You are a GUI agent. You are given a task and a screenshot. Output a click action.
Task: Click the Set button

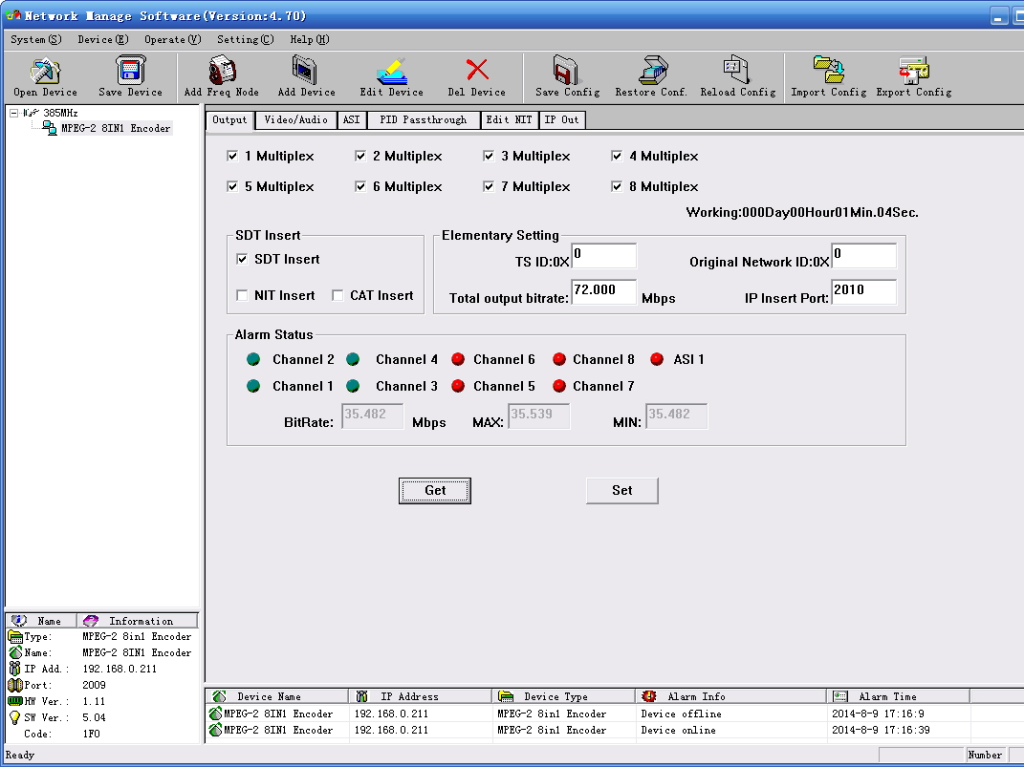[622, 491]
